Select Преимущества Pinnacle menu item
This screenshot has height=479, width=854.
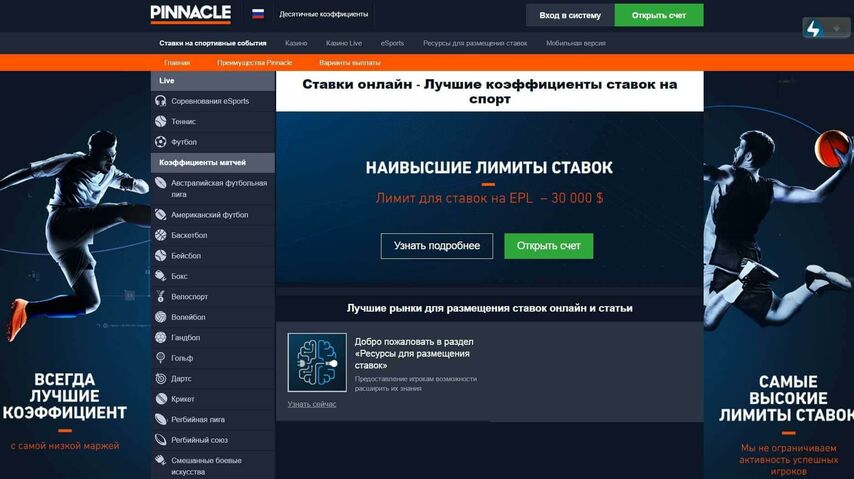click(254, 63)
